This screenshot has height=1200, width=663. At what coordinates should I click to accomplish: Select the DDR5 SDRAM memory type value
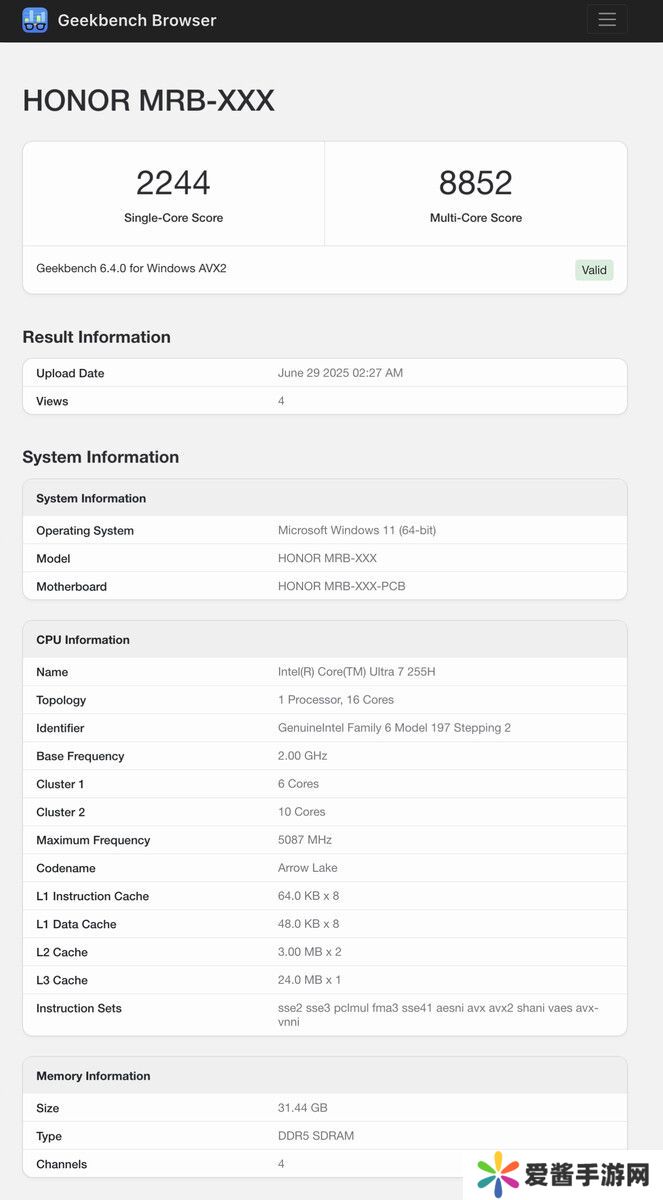click(315, 1136)
